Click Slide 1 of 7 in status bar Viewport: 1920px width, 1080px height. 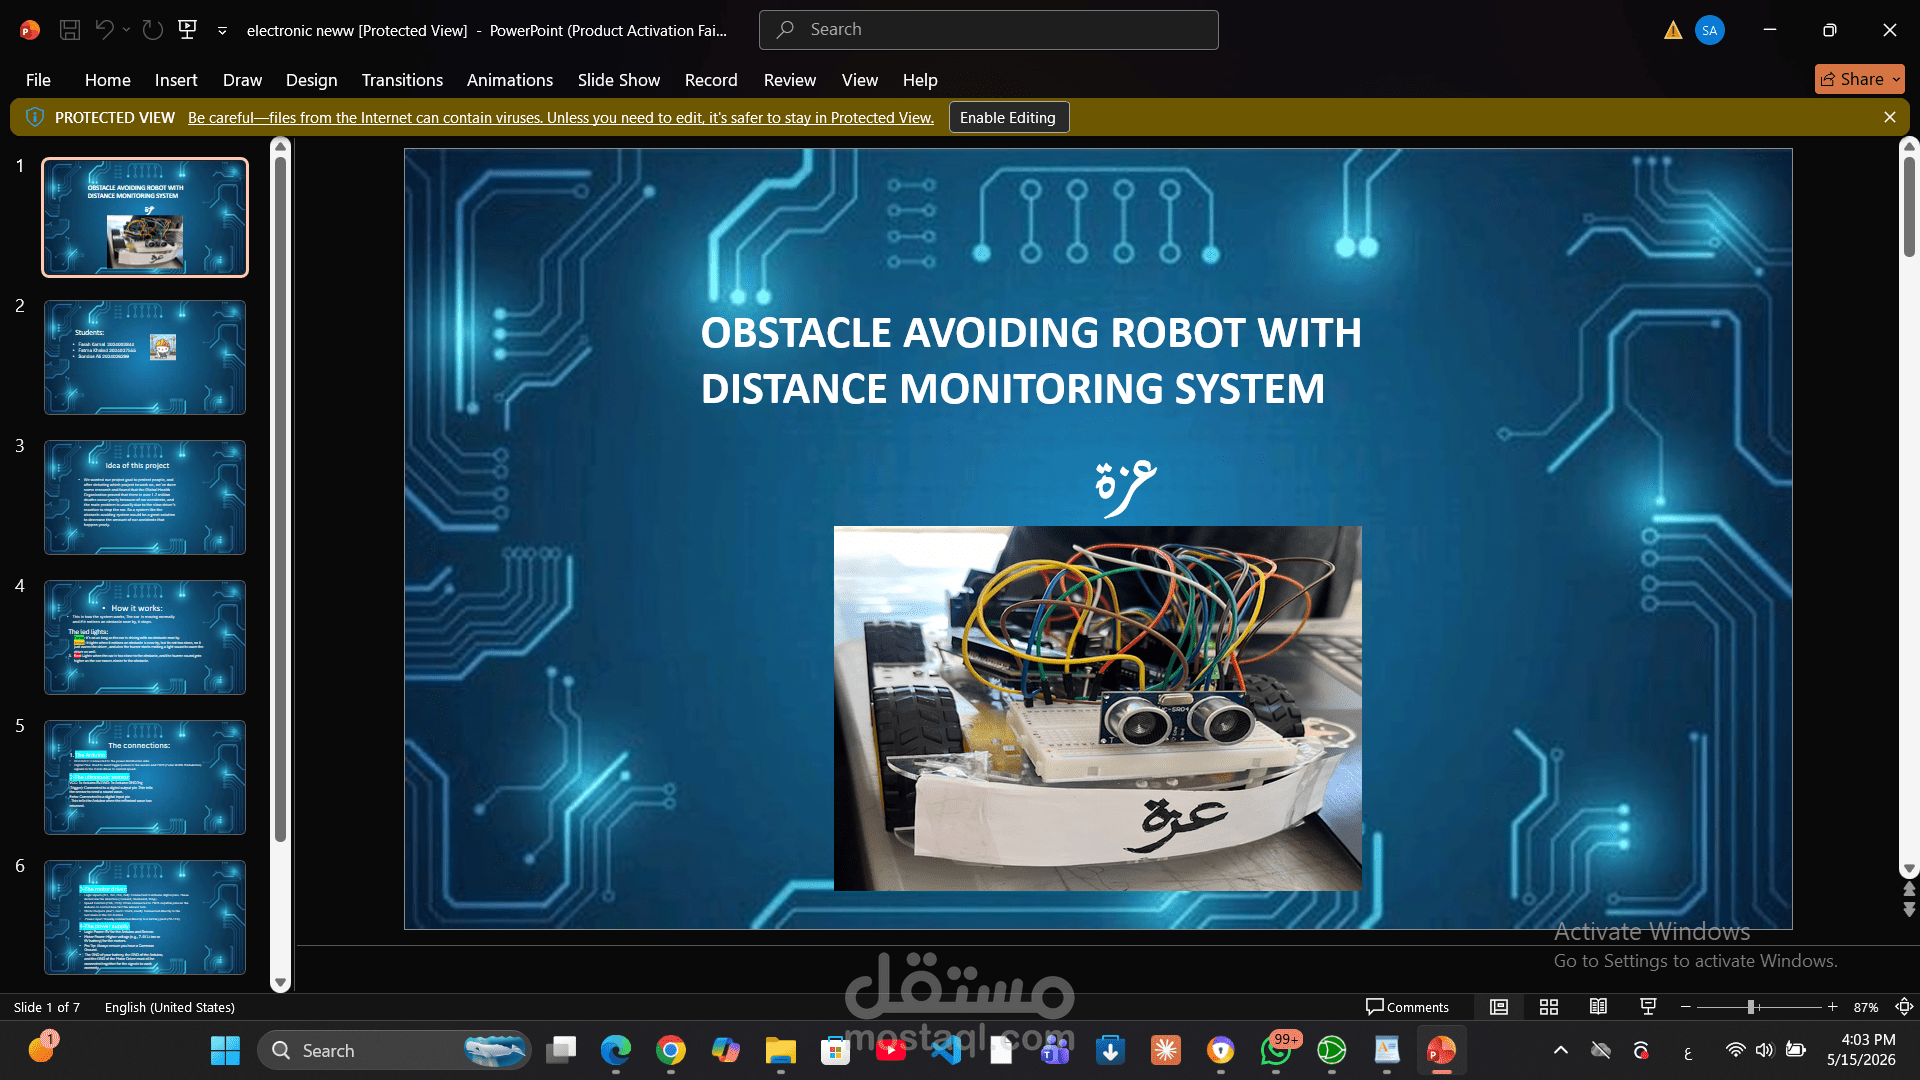coord(47,1007)
